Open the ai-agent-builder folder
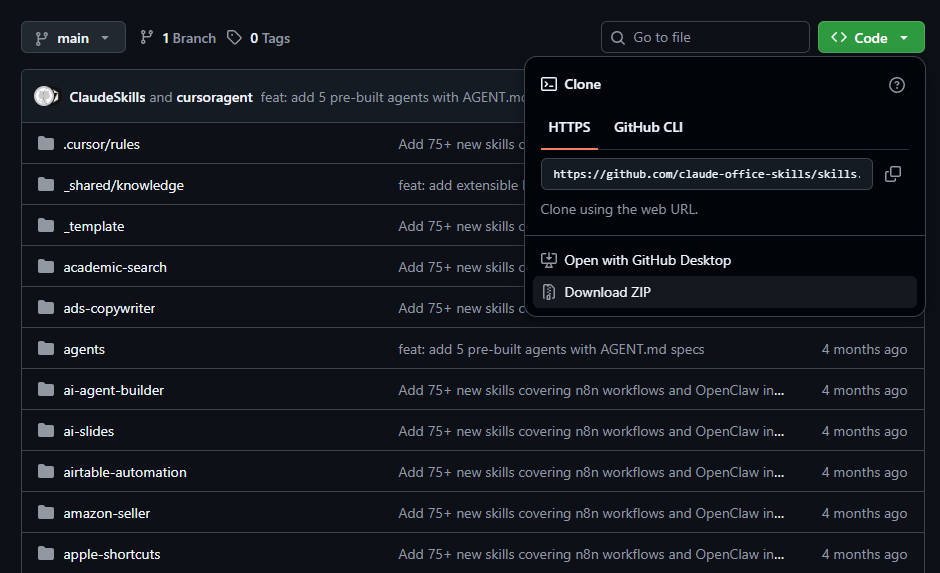 pyautogui.click(x=113, y=390)
